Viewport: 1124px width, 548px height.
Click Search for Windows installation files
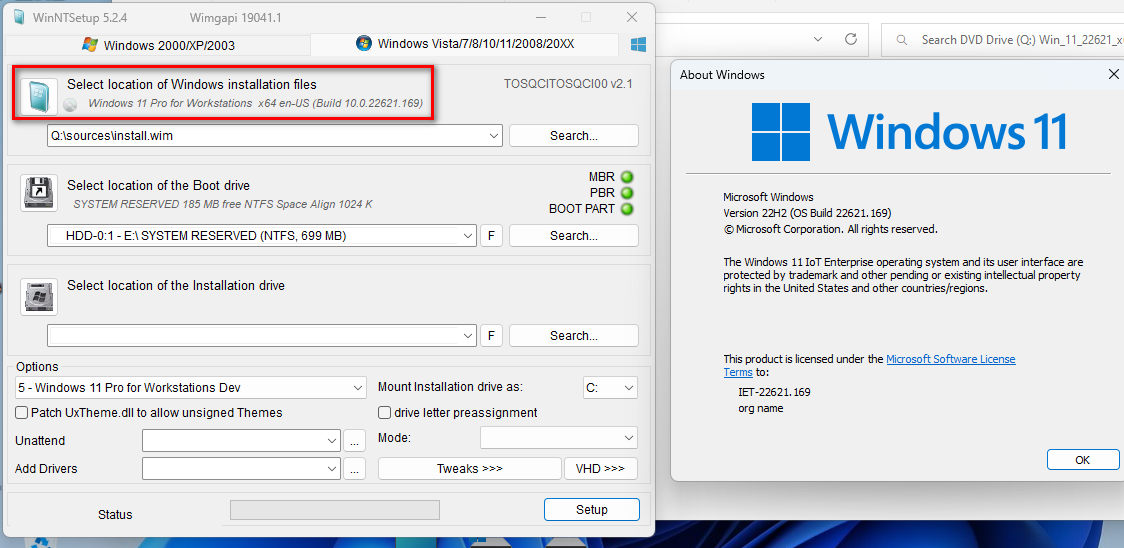(573, 136)
